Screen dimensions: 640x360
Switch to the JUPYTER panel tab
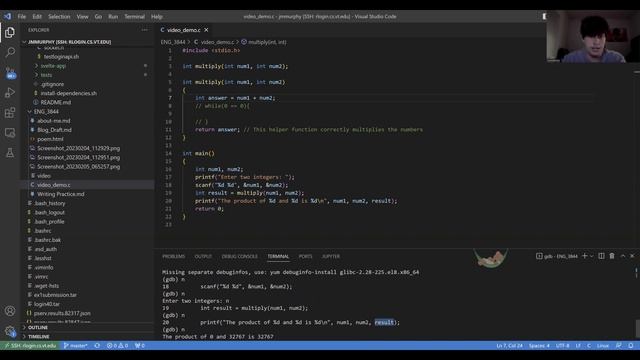[x=331, y=256]
